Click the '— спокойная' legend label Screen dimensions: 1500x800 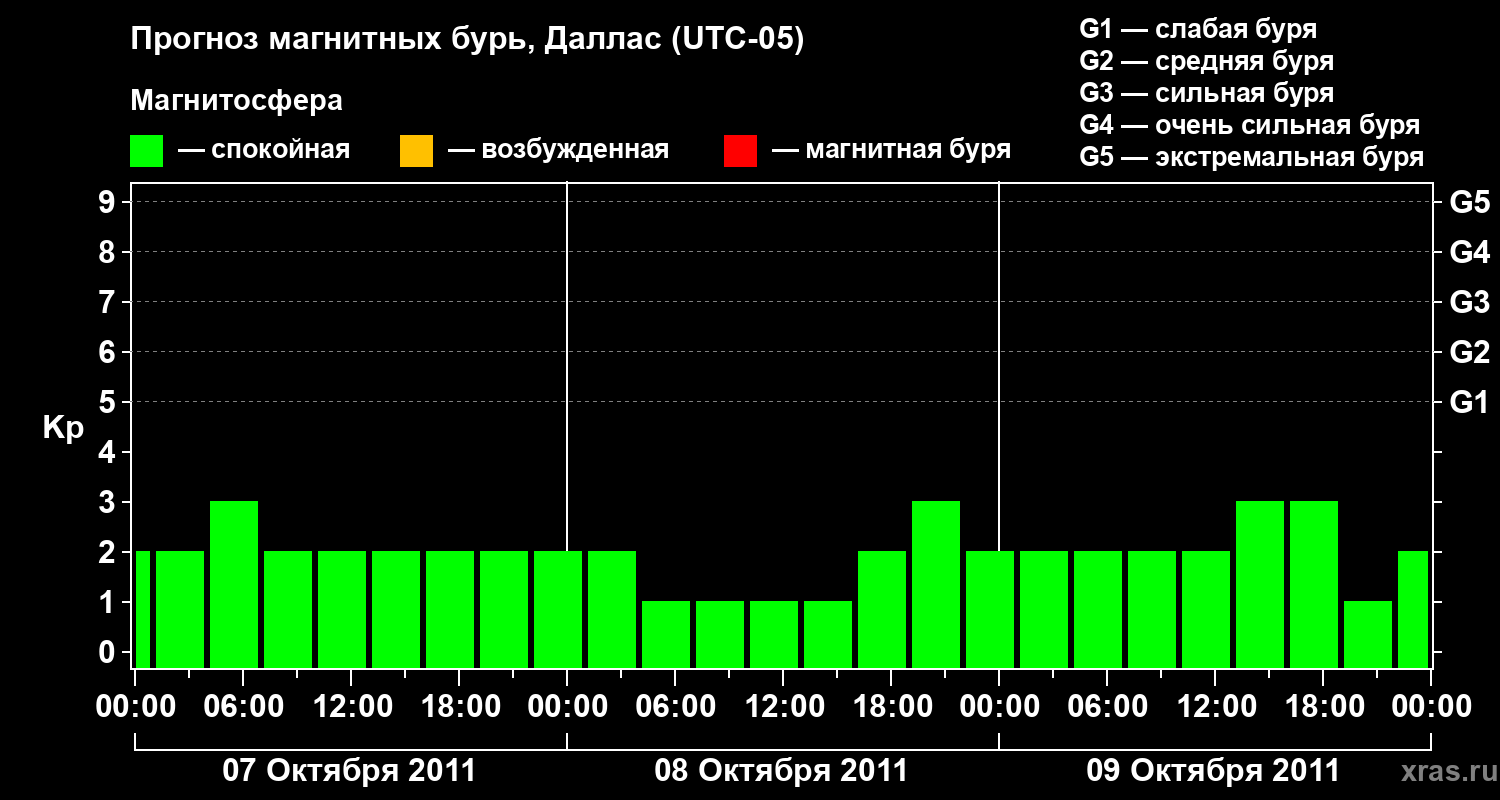pos(264,150)
